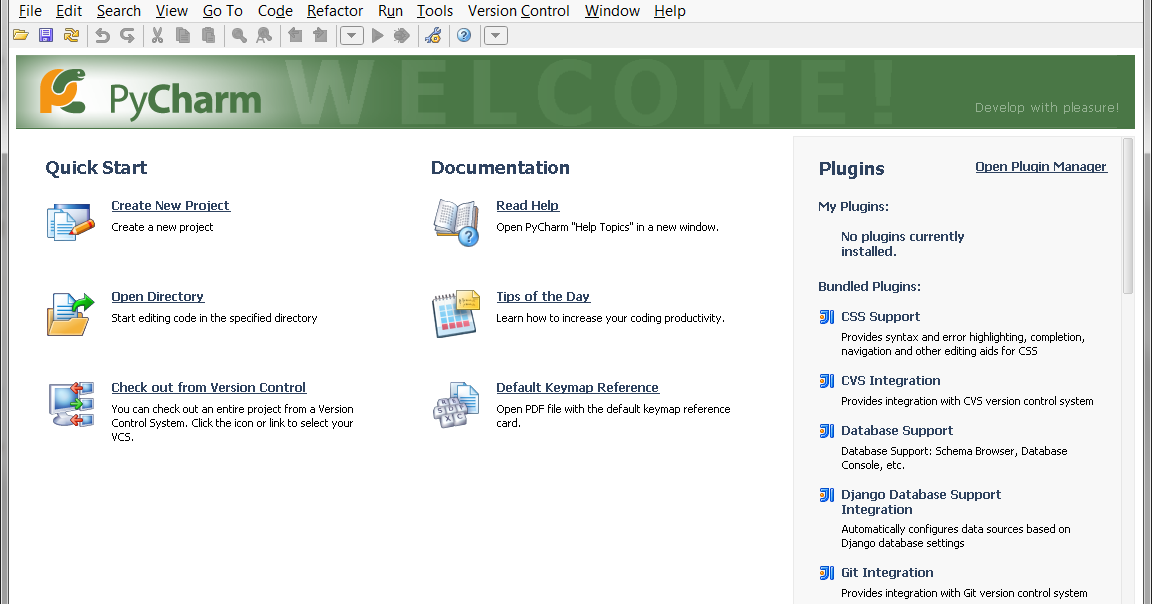This screenshot has width=1152, height=604.
Task: Click the Plugins panel vertical scrollbar
Action: [x=1128, y=217]
